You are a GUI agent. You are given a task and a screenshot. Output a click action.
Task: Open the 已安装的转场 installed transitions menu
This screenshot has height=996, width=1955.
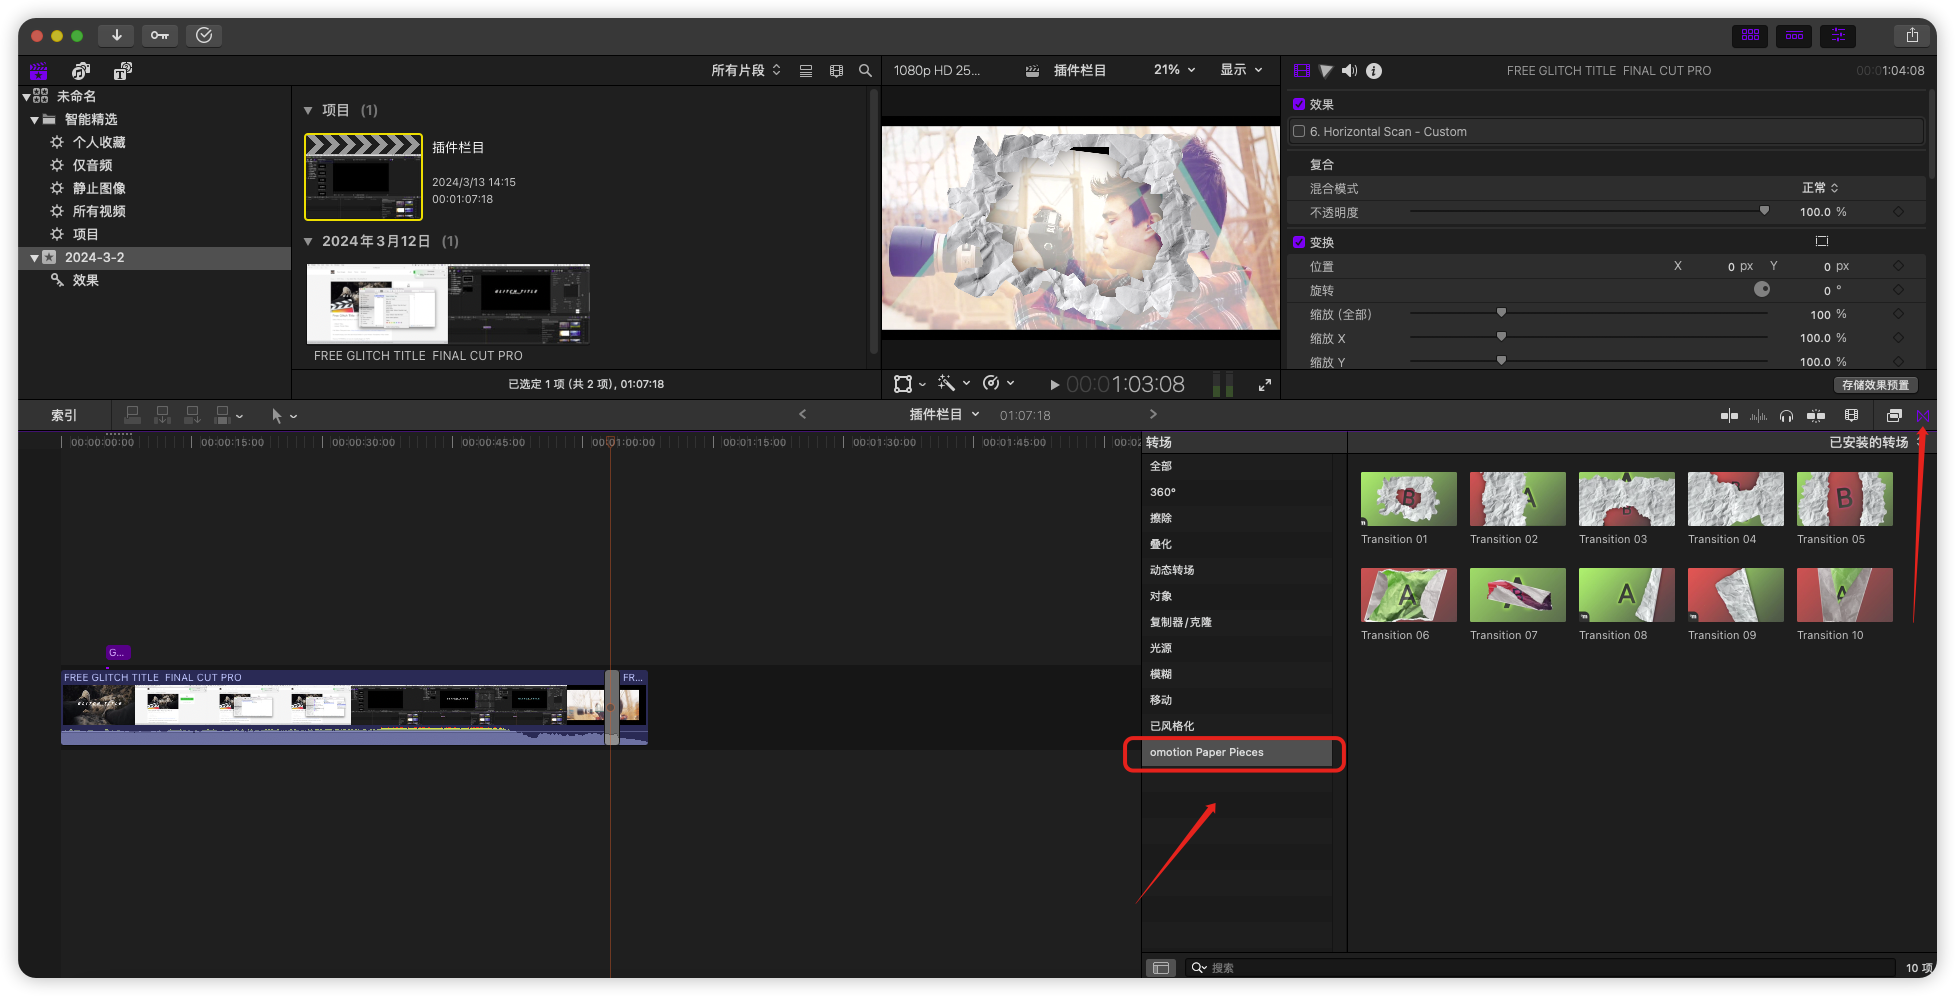pyautogui.click(x=1875, y=442)
